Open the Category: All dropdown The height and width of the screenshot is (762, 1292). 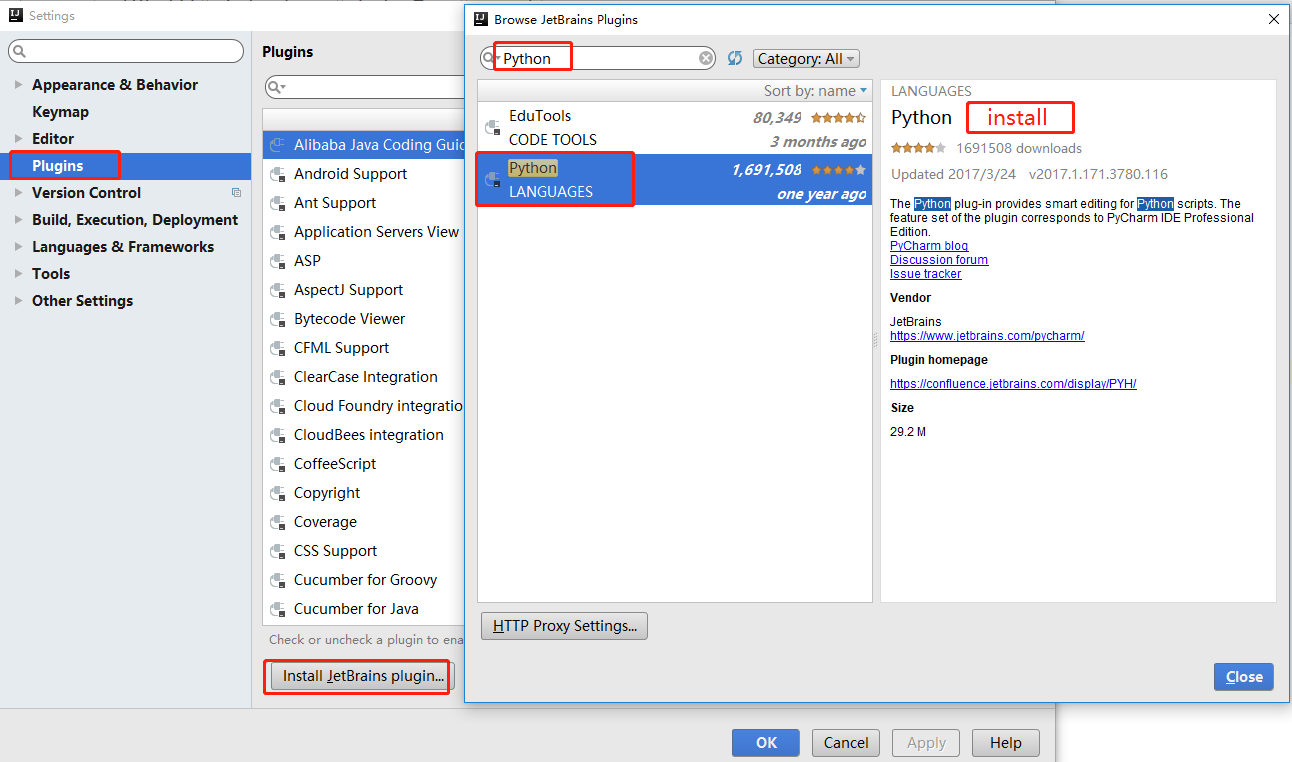pos(806,59)
